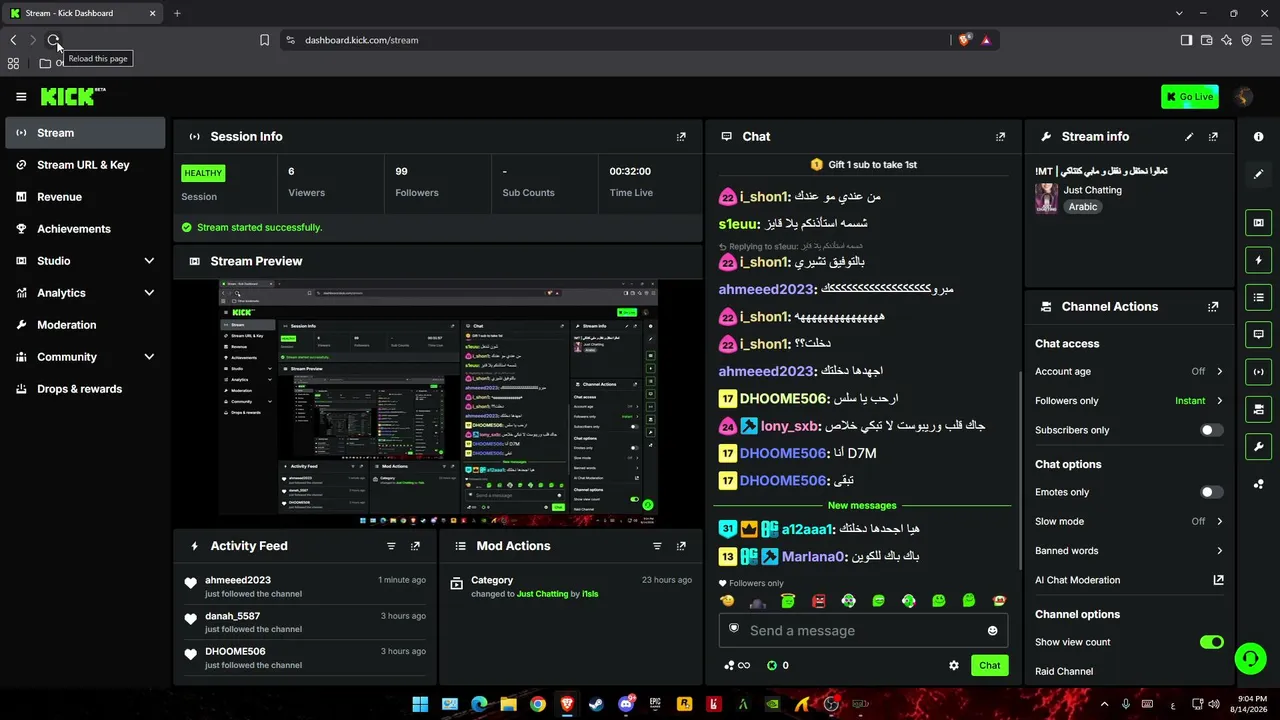Pop out the Stream info panel
Viewport: 1280px width, 720px height.
tap(1213, 137)
